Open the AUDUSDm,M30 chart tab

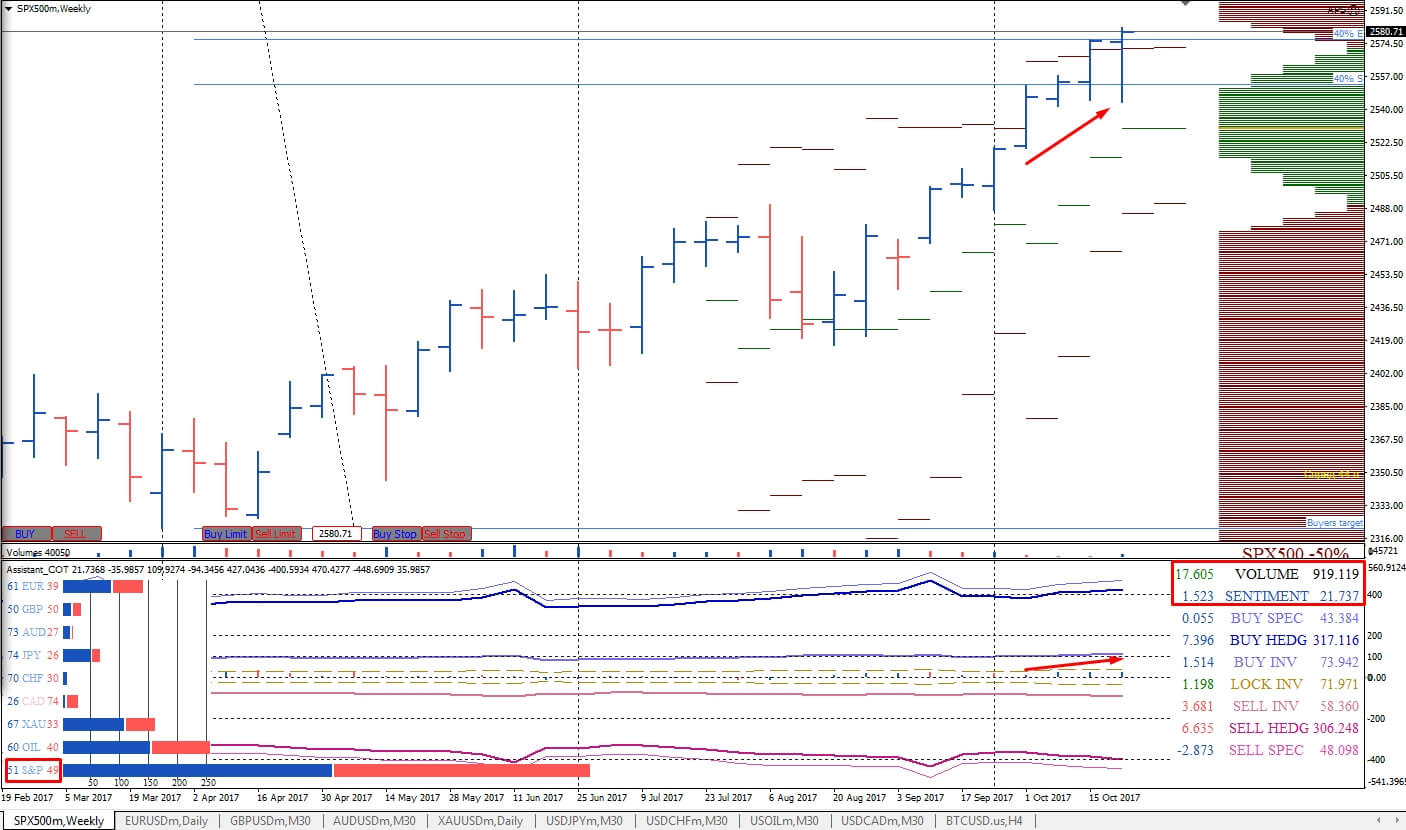[375, 821]
